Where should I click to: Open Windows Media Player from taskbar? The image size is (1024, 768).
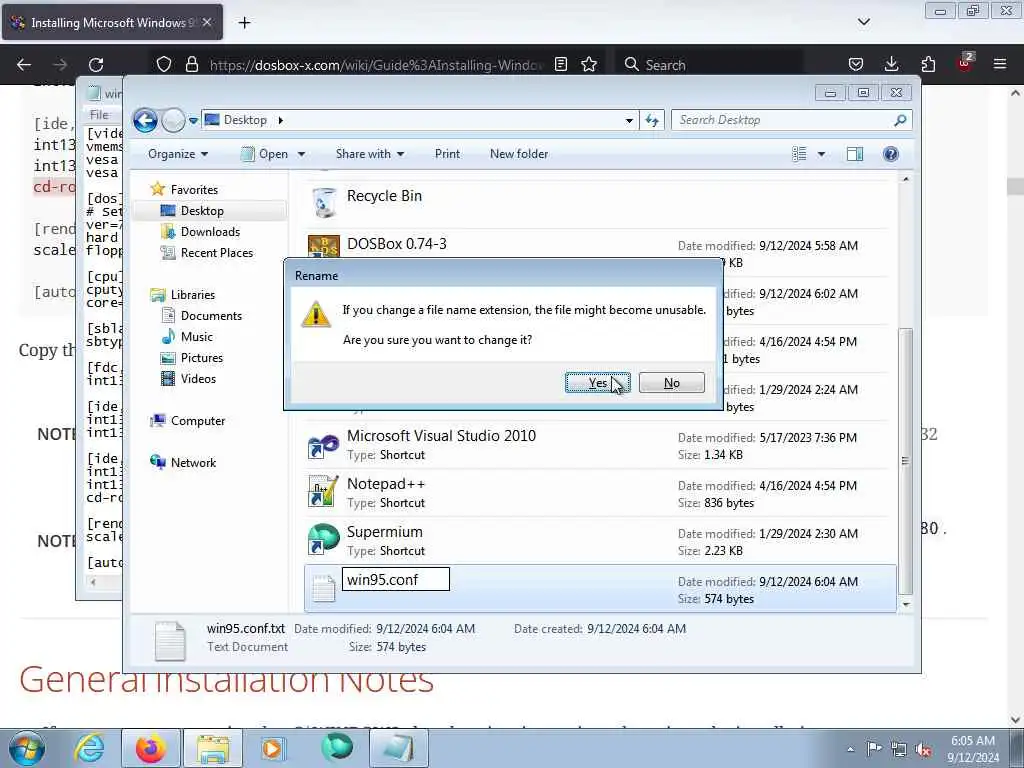point(274,748)
